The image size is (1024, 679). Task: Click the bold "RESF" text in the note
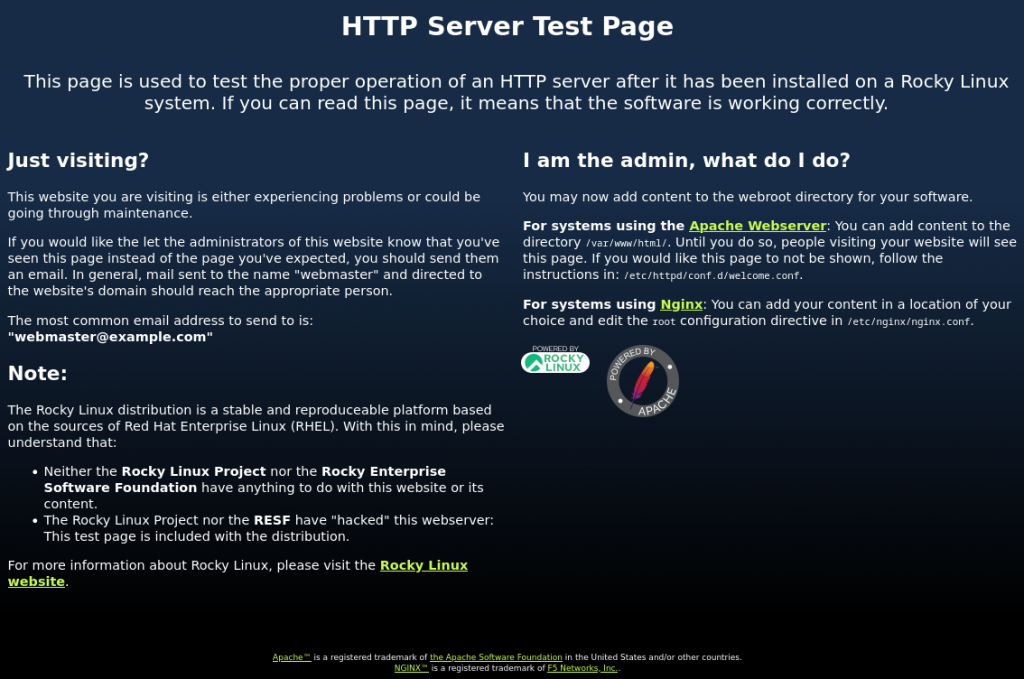tap(272, 520)
